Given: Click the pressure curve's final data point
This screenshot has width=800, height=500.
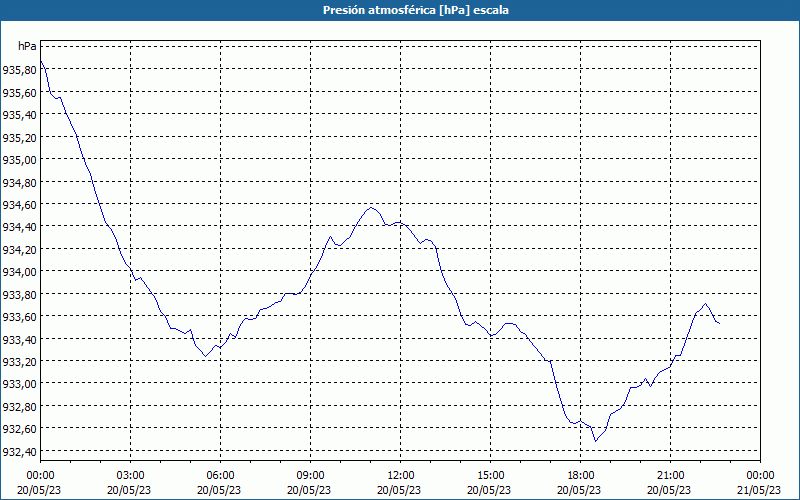Looking at the screenshot, I should [719, 323].
